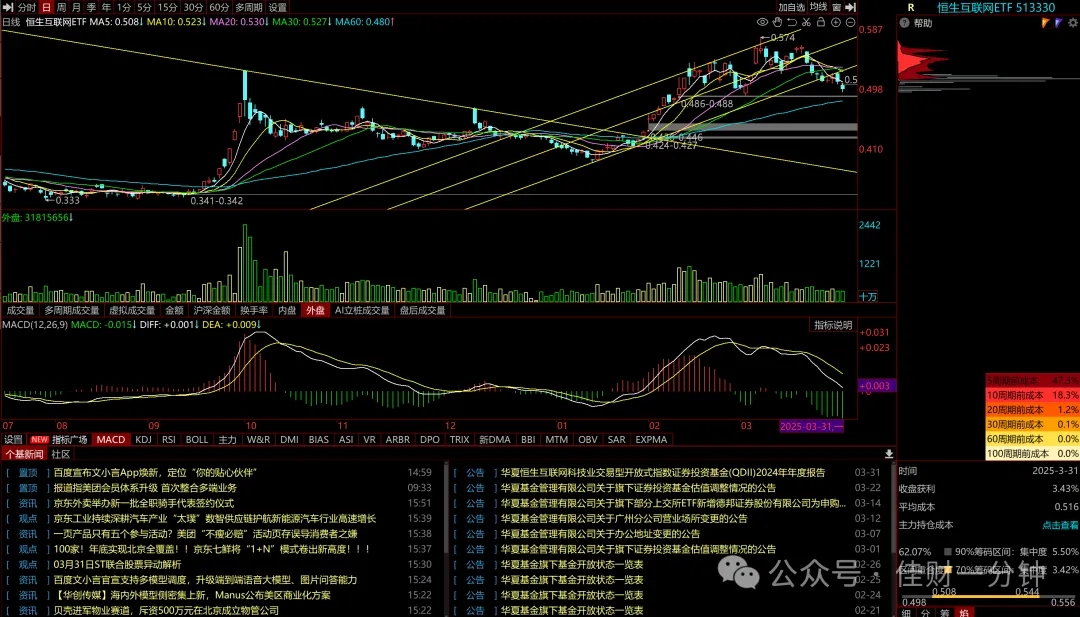
Task: Open the 个基新闻 tab
Action: pos(24,454)
